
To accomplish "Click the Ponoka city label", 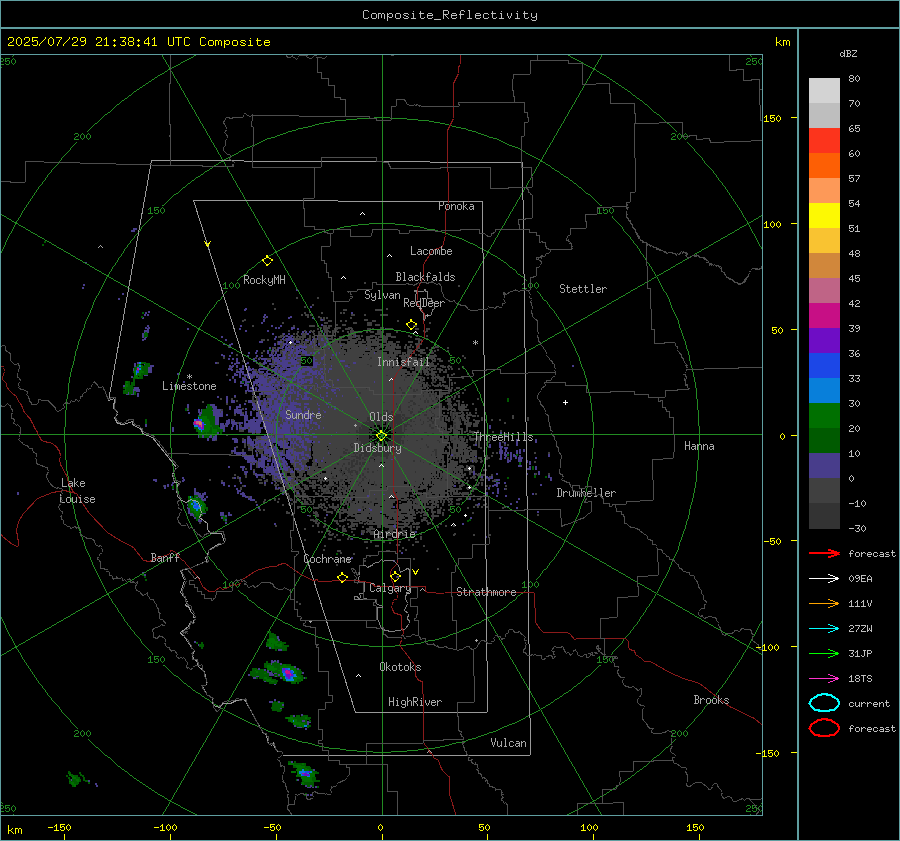I will pyautogui.click(x=456, y=206).
